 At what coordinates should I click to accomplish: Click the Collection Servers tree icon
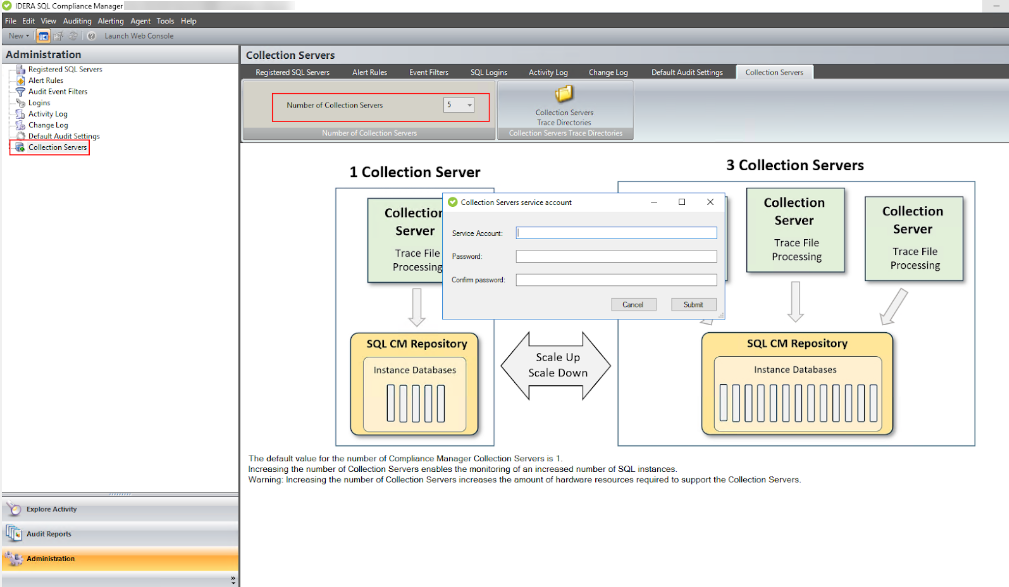[20, 147]
